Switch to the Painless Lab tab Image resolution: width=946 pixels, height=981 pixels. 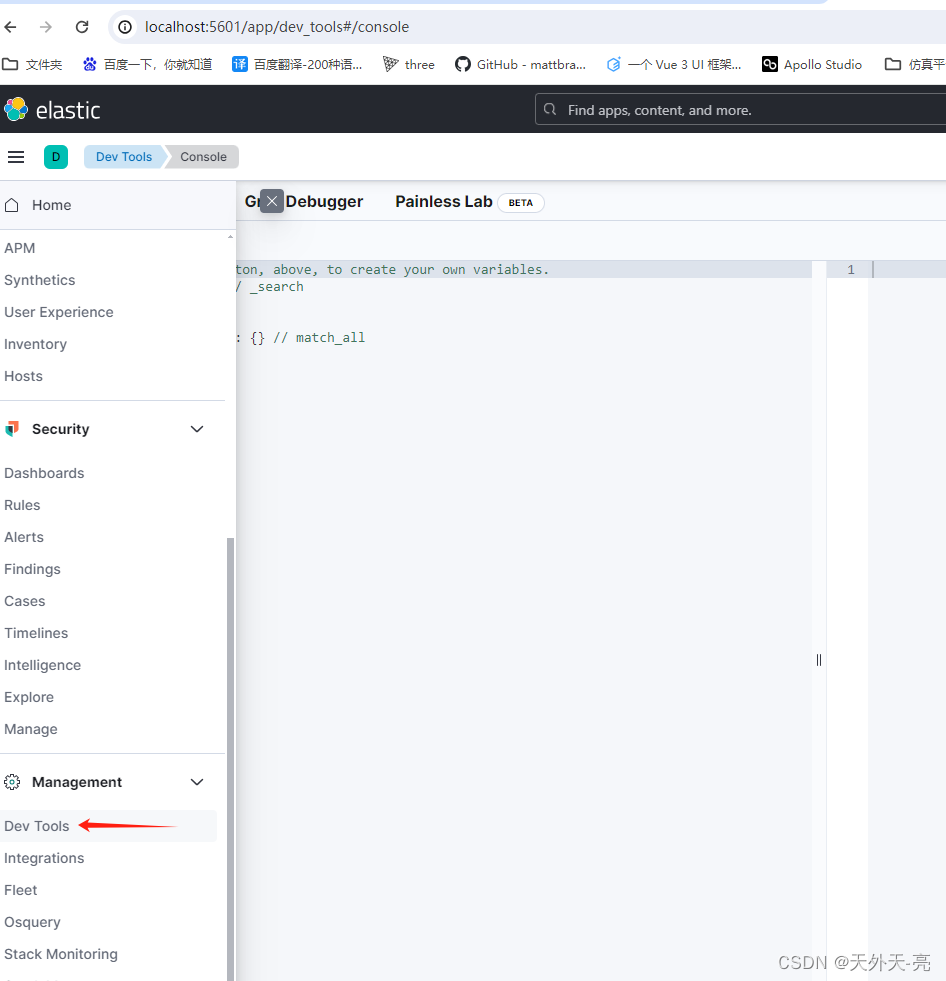click(444, 201)
